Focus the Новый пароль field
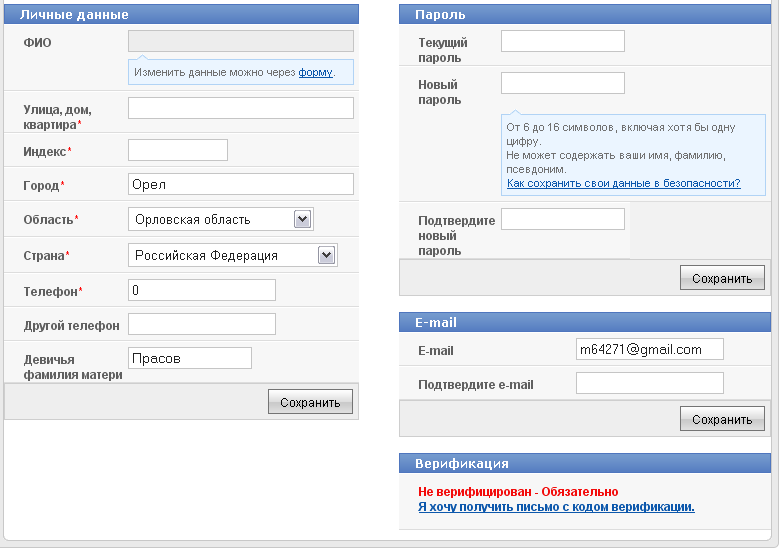The height and width of the screenshot is (556, 784). 562,83
